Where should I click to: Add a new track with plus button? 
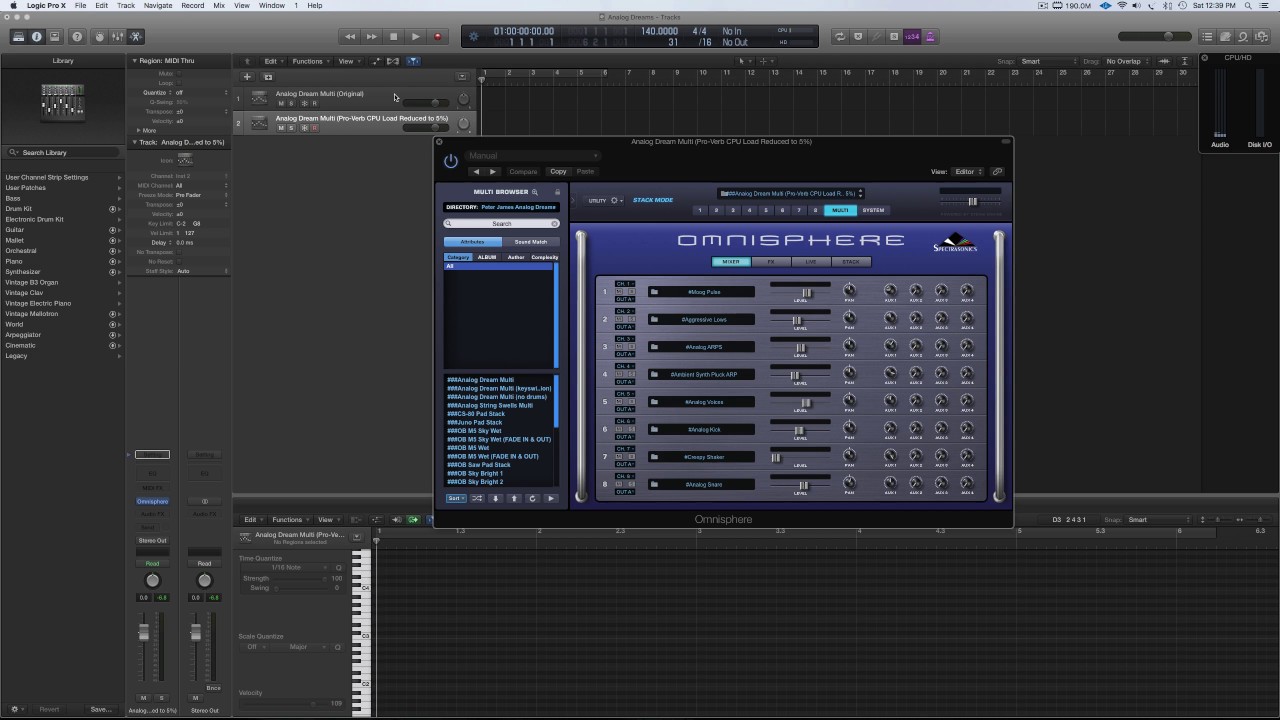click(247, 77)
